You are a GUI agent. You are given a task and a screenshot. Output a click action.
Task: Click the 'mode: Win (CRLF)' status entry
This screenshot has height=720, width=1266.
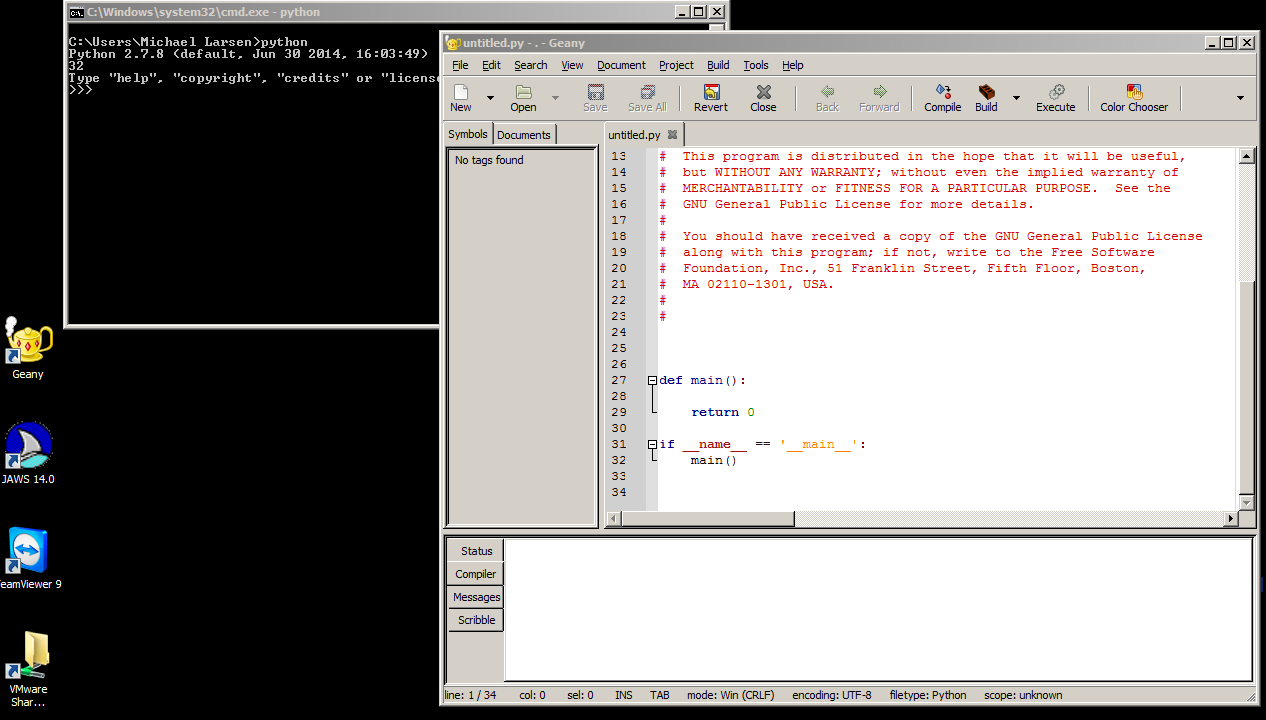[730, 695]
